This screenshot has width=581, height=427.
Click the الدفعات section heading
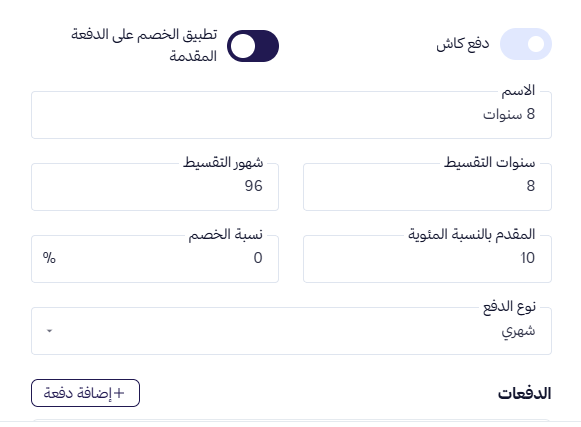pyautogui.click(x=524, y=393)
